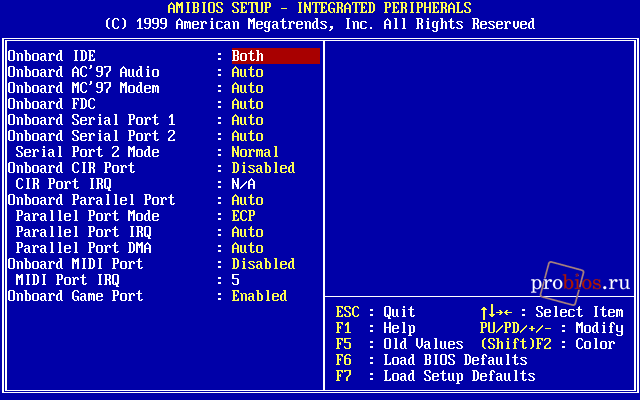Click the Parallel Port IRQ label

(x=83, y=232)
